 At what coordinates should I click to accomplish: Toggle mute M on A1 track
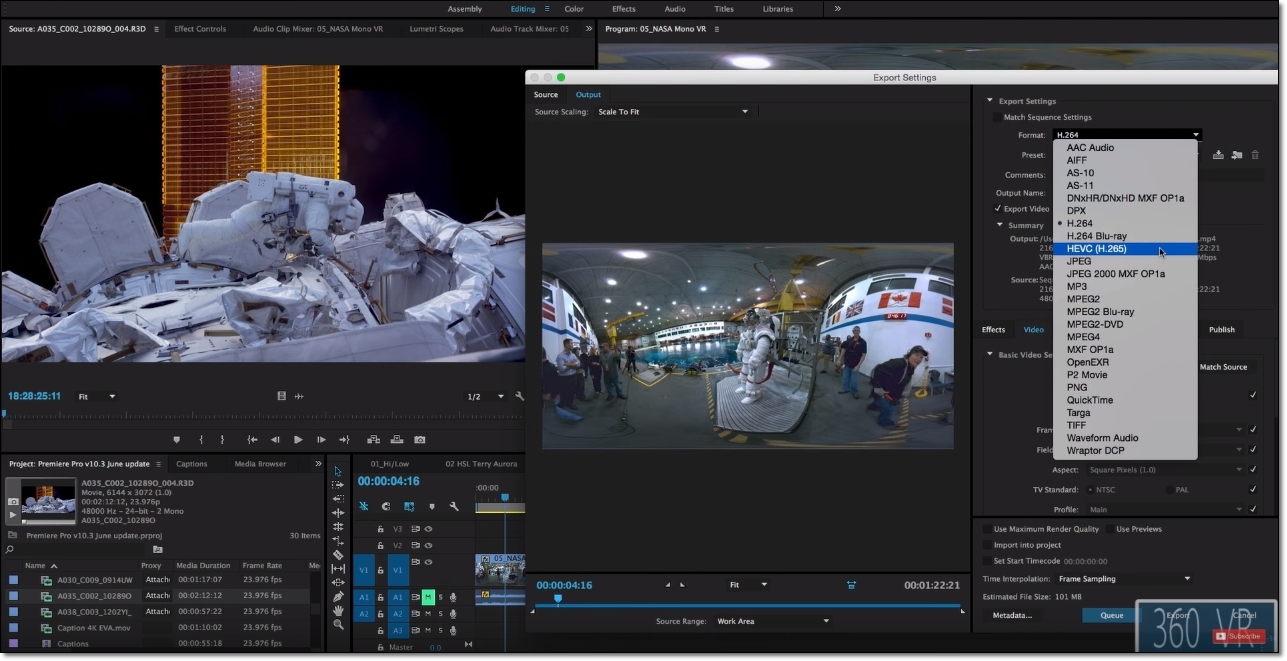[x=427, y=597]
